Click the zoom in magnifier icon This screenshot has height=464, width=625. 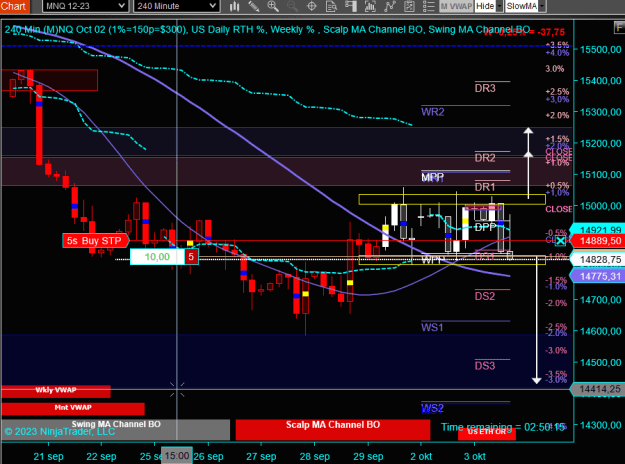[x=273, y=6]
